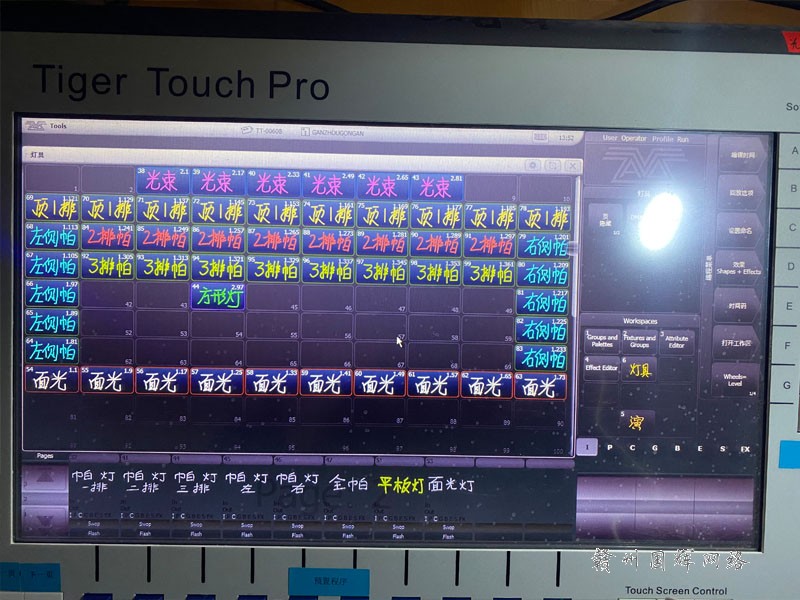Open workspace 6 labeled 灯具
Viewport: 800px width, 600px height.
coord(639,369)
